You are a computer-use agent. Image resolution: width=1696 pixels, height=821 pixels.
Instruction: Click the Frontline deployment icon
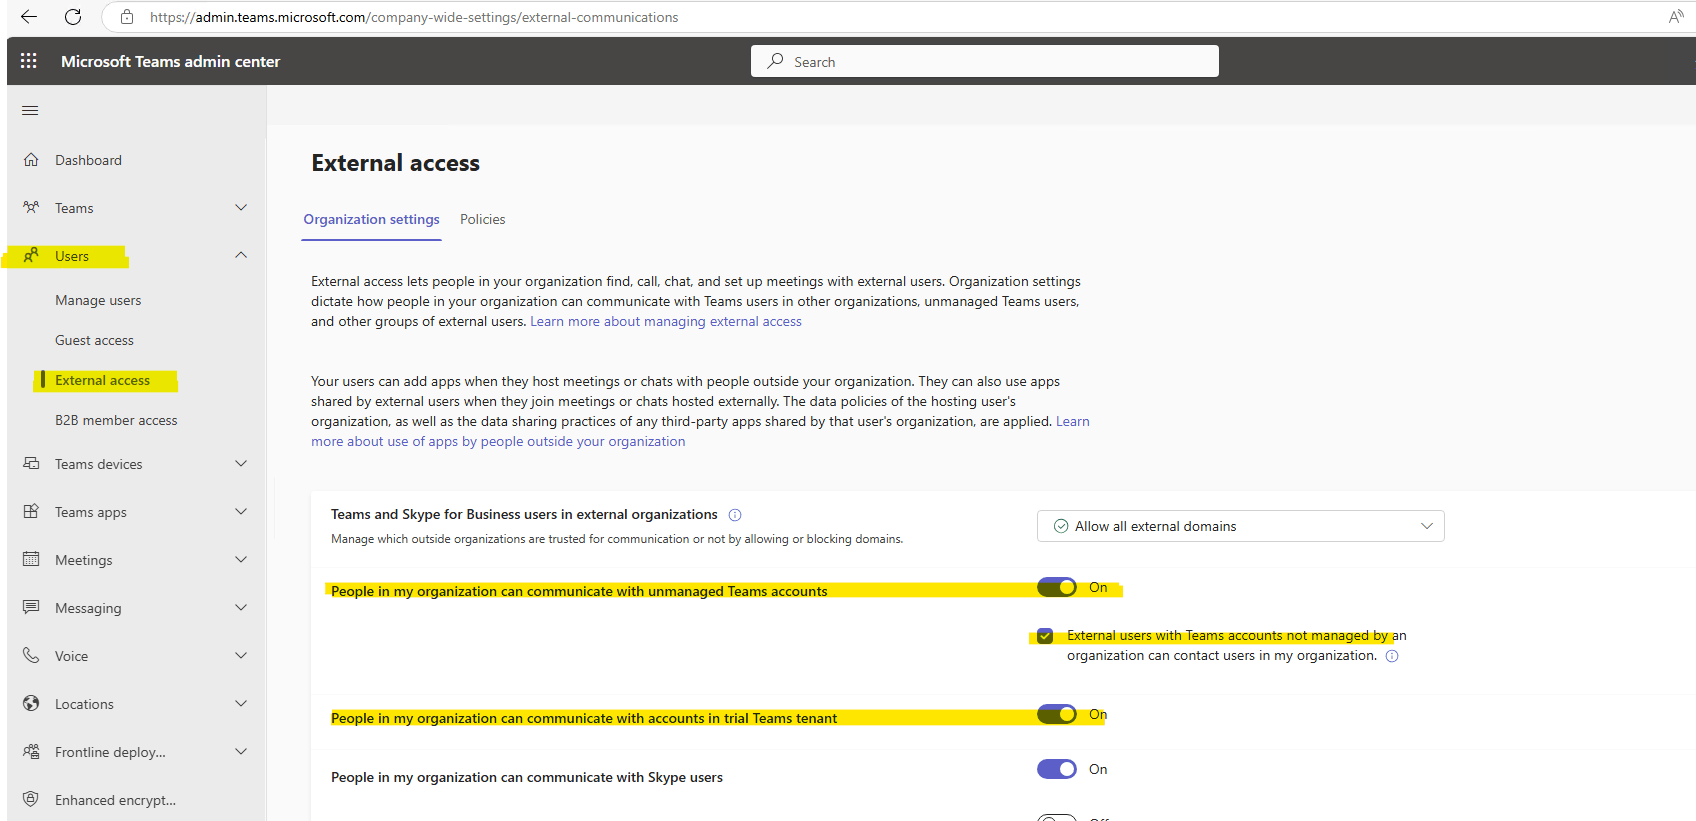tap(31, 752)
